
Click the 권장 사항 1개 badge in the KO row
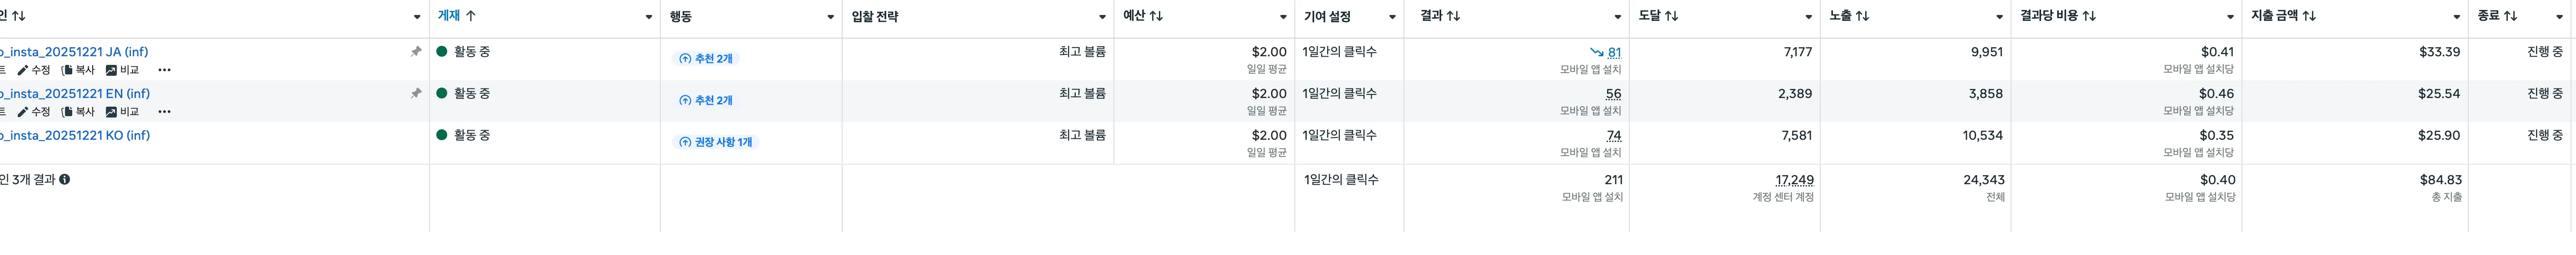tap(715, 142)
